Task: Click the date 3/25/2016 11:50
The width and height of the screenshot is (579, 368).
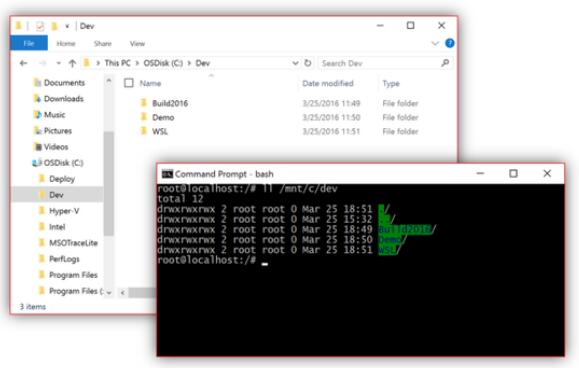Action: pos(331,117)
